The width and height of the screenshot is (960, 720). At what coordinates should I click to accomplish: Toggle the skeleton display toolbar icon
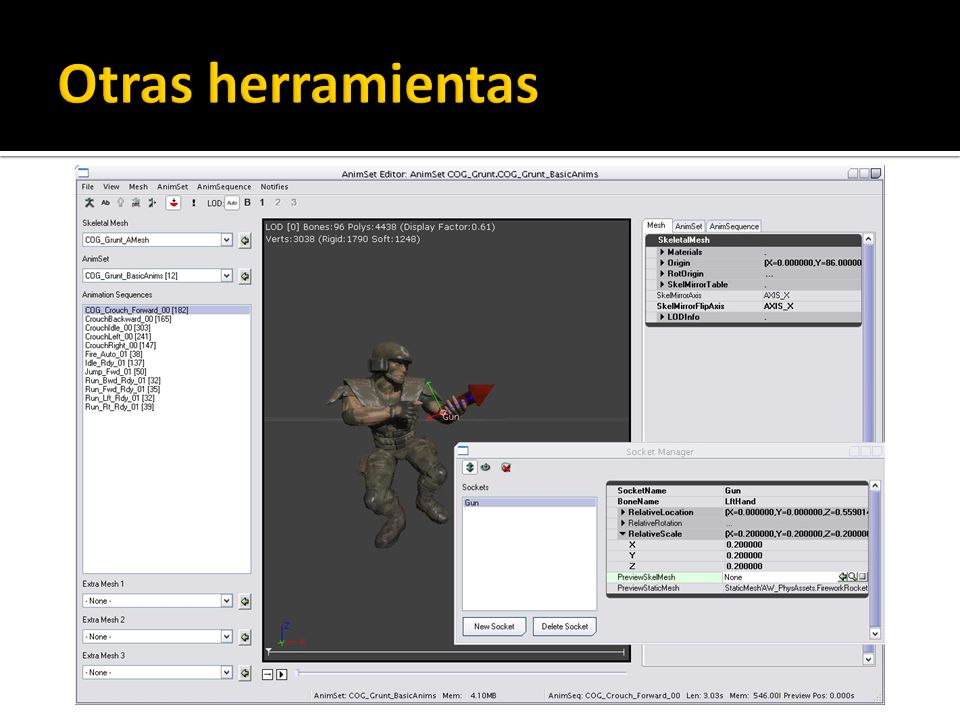[89, 203]
